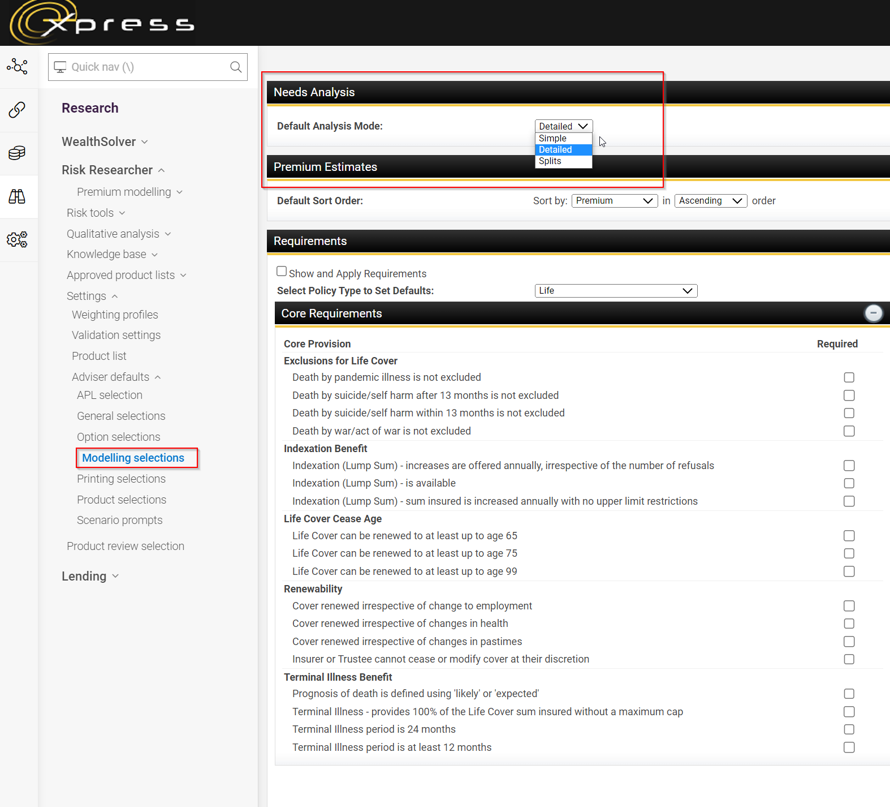Select Splits from the analysis mode list
Screen dimensions: 890x807
(551, 161)
